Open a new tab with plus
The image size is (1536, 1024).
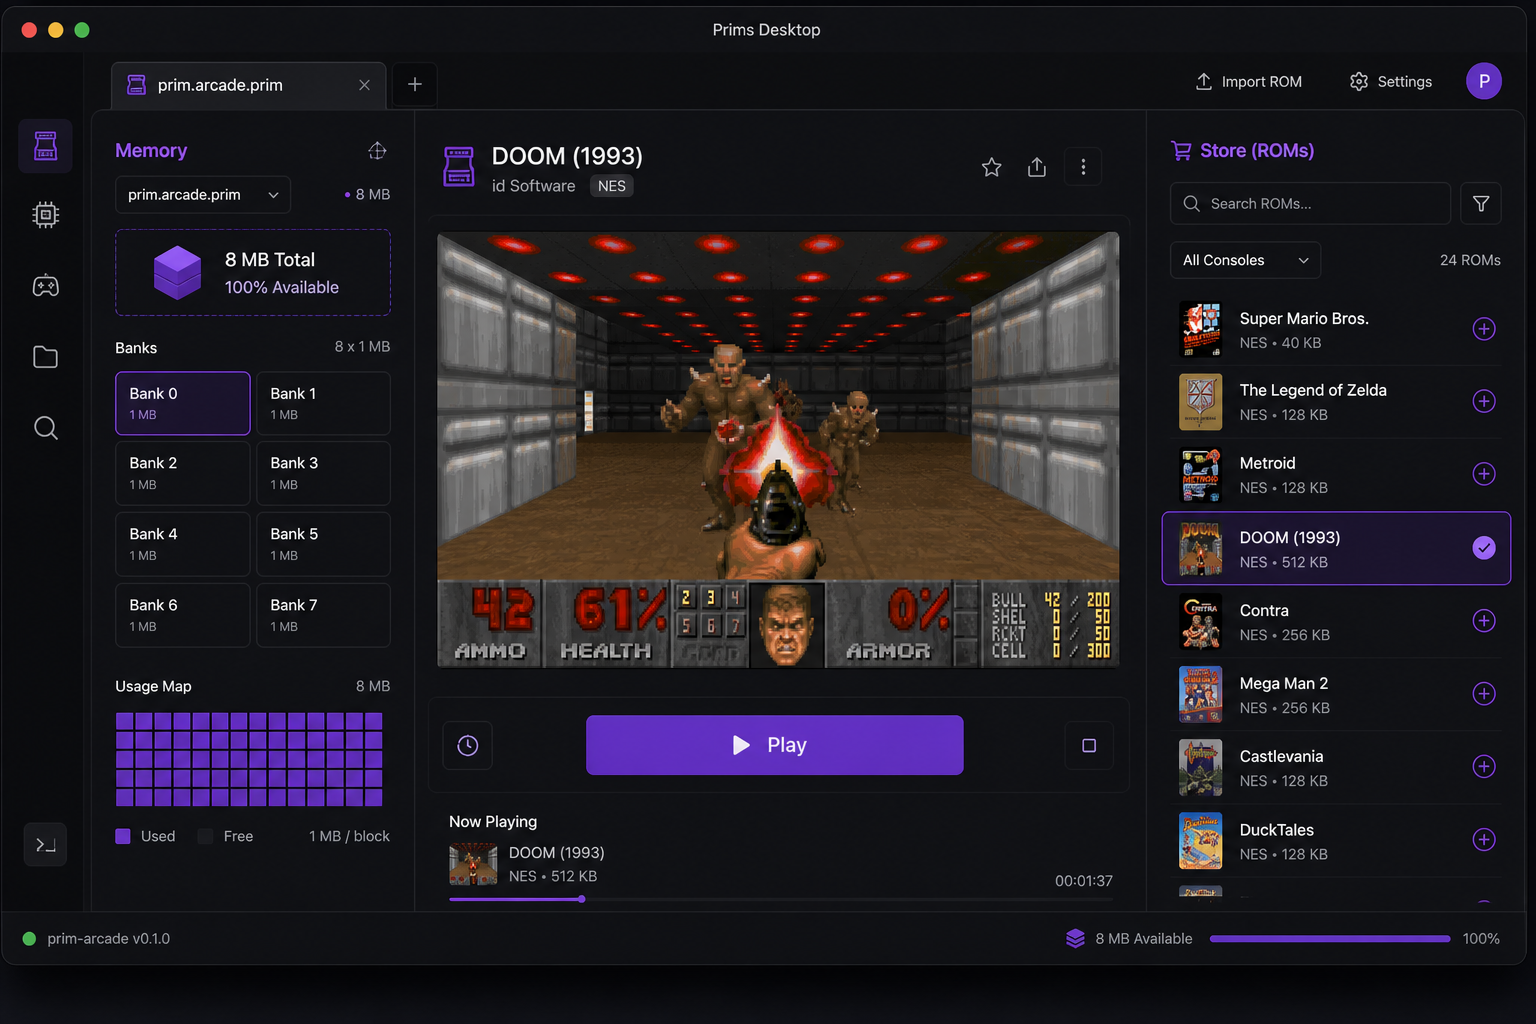click(x=415, y=85)
